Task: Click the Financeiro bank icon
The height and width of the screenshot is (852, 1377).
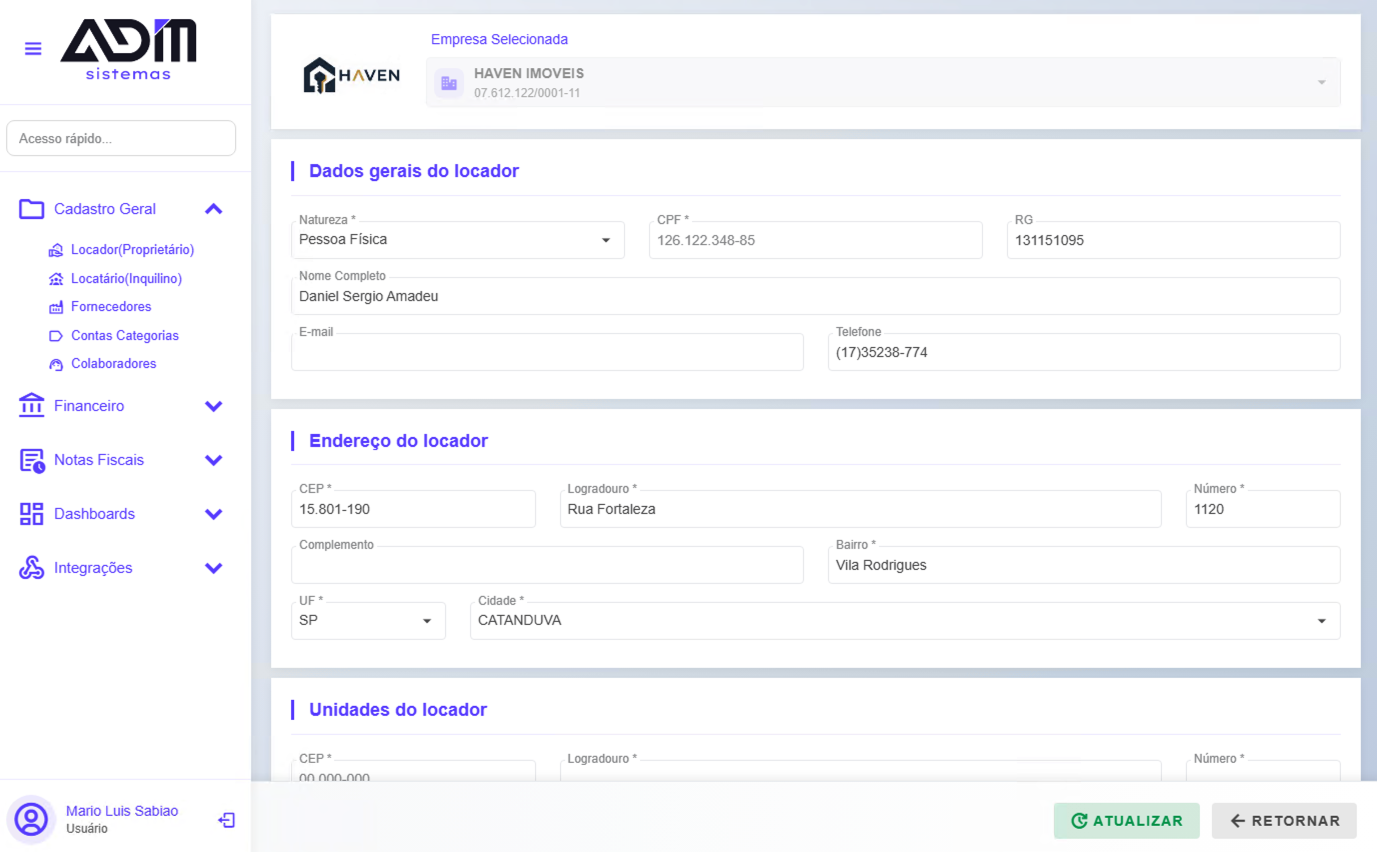Action: pos(32,406)
